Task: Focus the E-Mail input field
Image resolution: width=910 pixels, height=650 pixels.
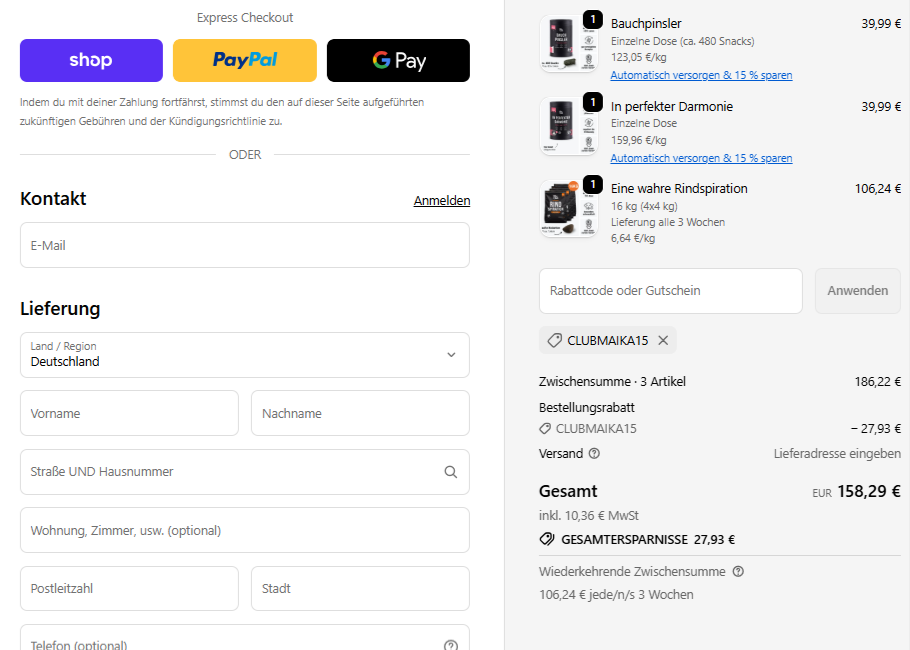Action: point(245,245)
